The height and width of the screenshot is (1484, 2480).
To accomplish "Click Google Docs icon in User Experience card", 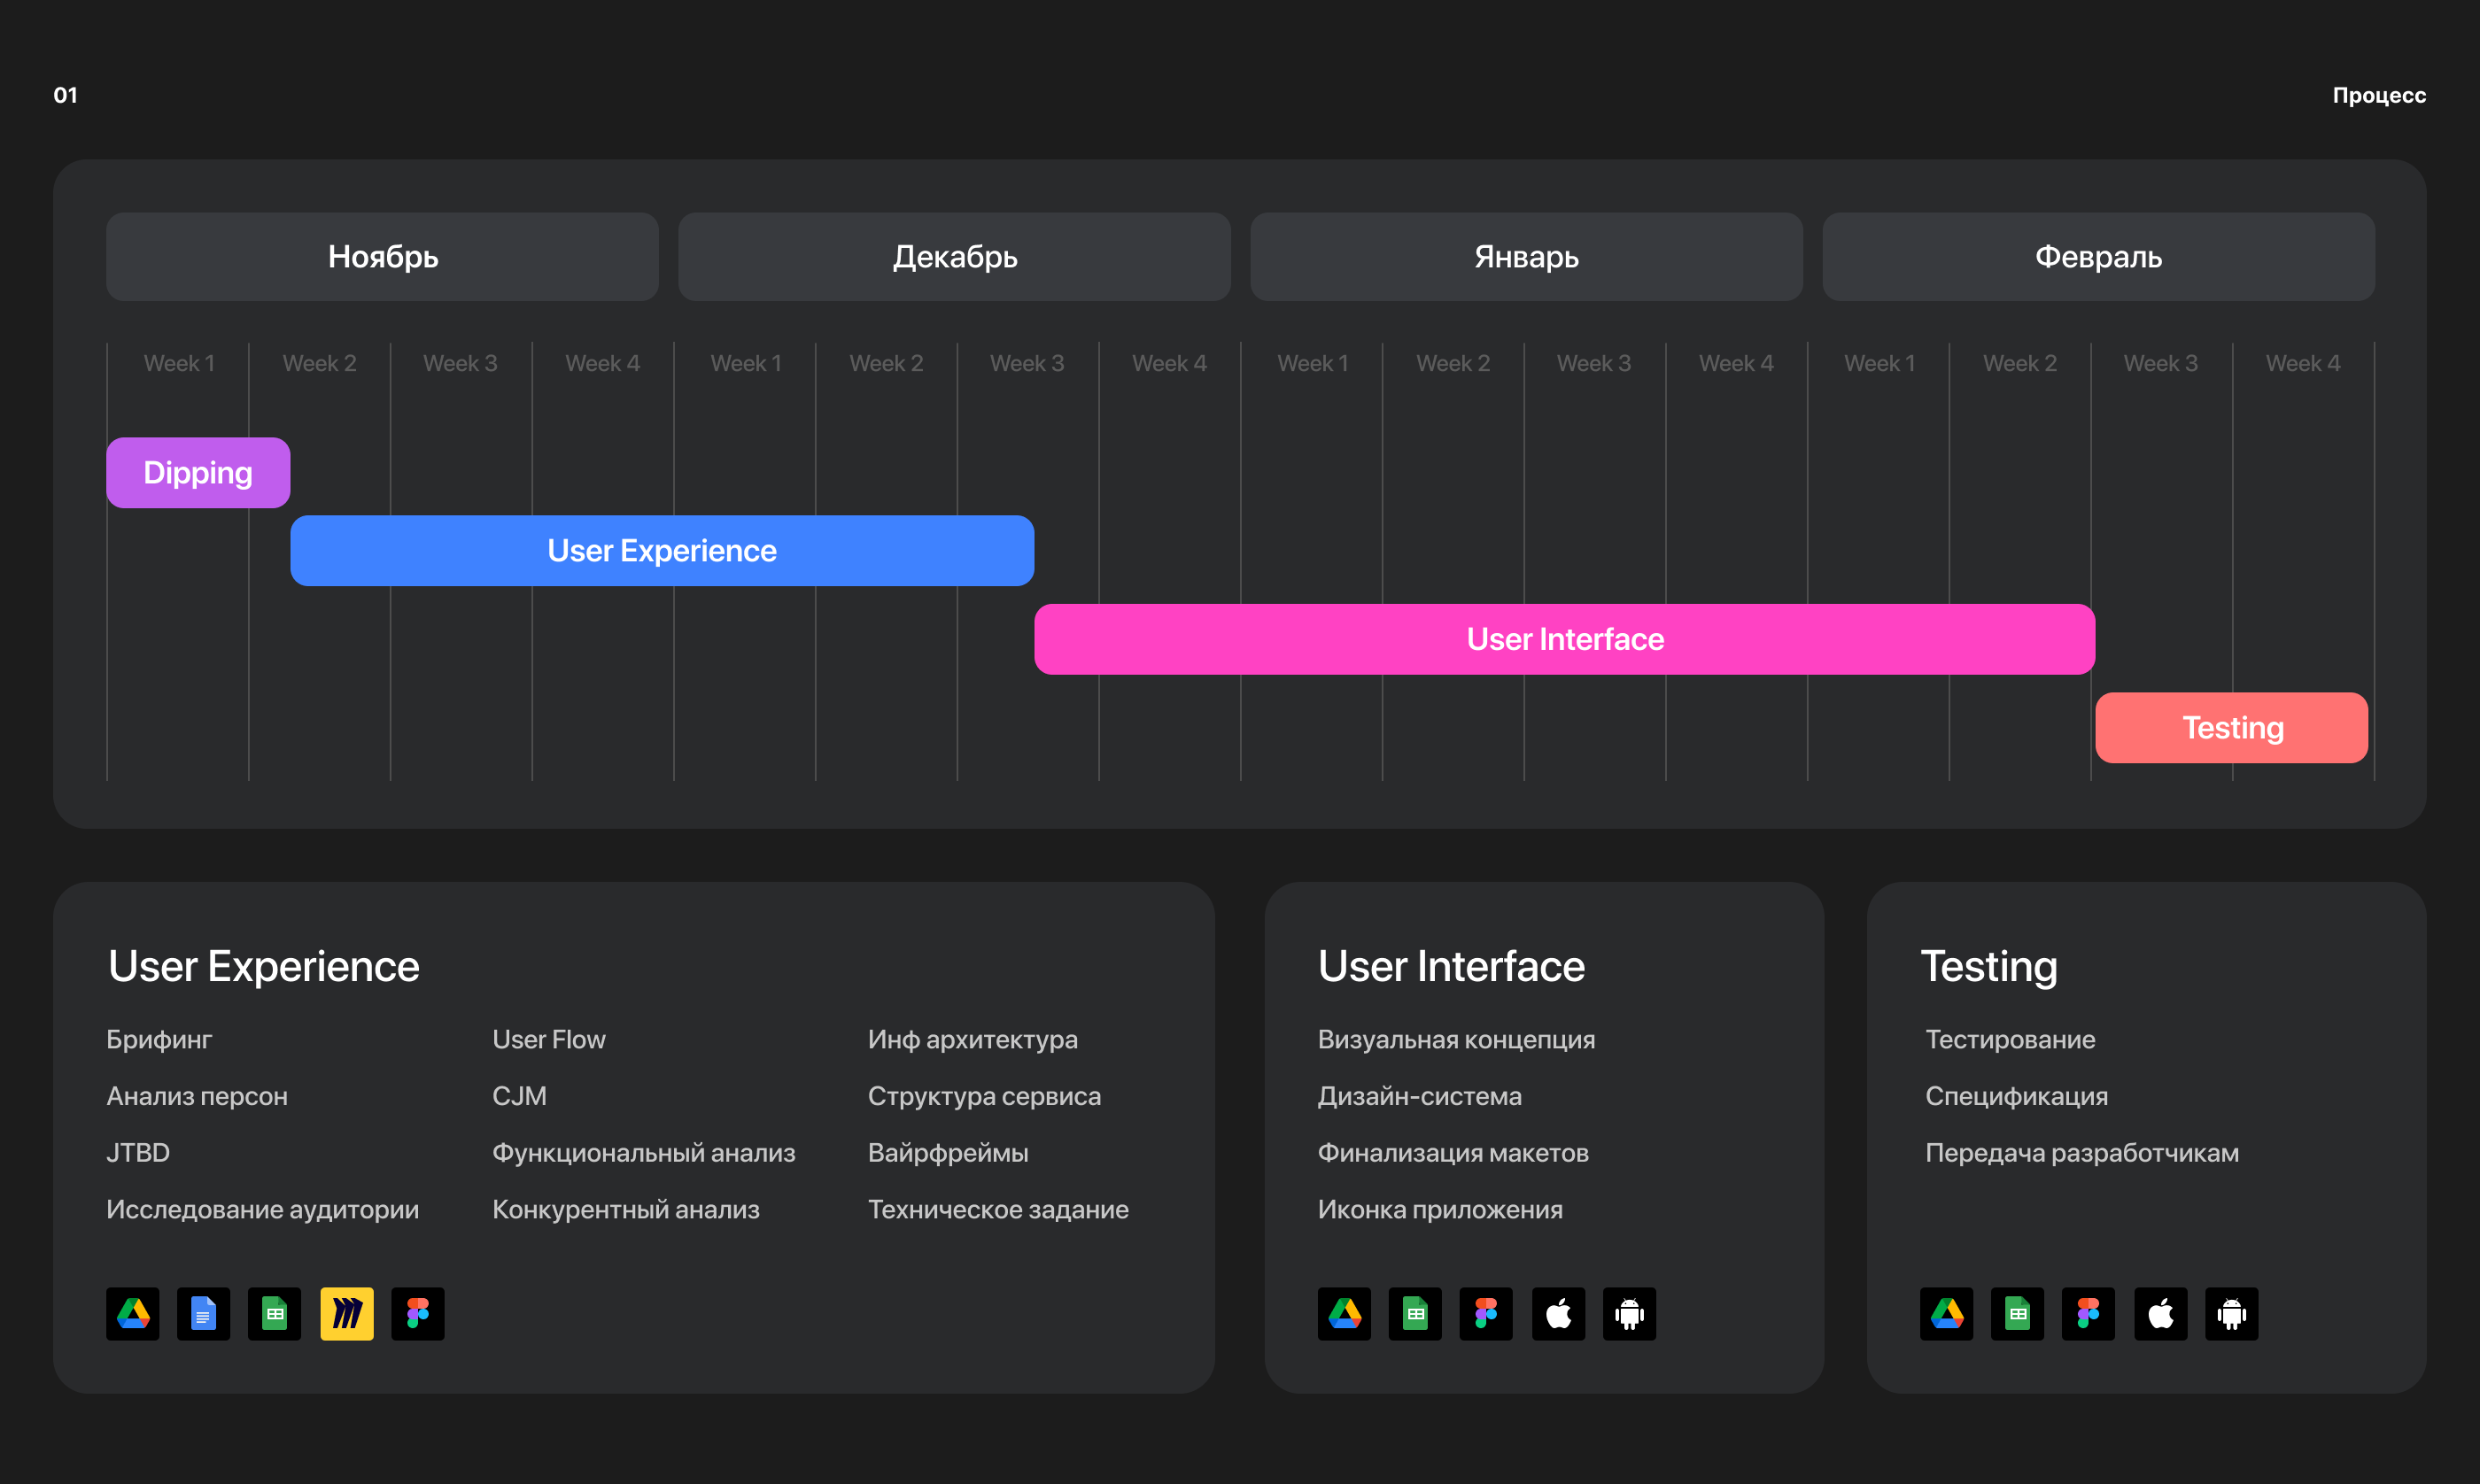I will point(203,1313).
